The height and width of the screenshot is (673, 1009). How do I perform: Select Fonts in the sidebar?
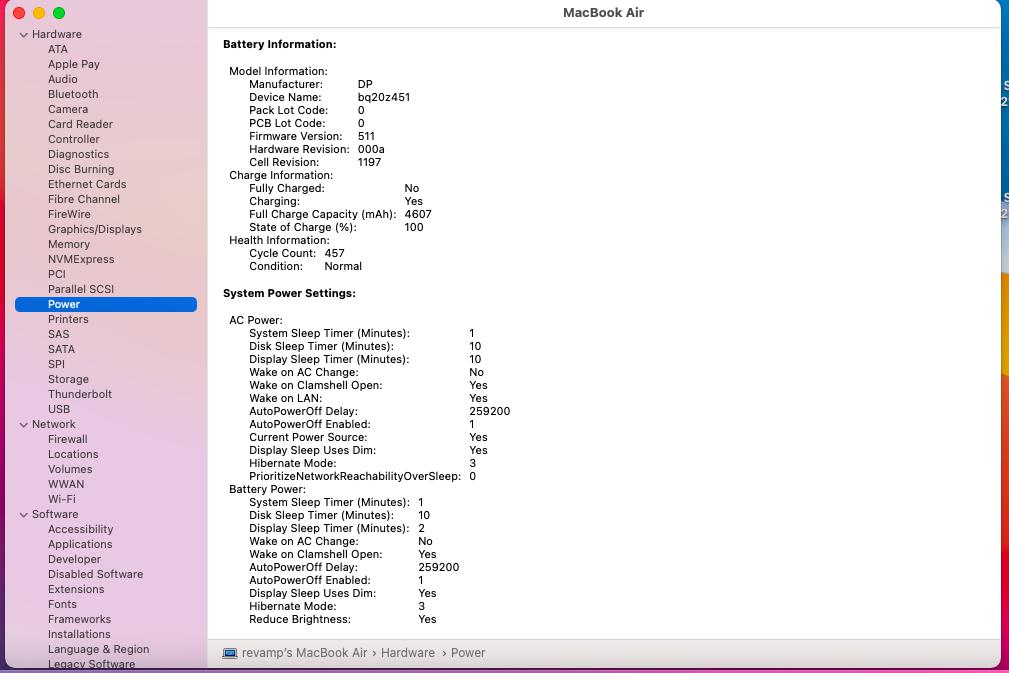62,604
